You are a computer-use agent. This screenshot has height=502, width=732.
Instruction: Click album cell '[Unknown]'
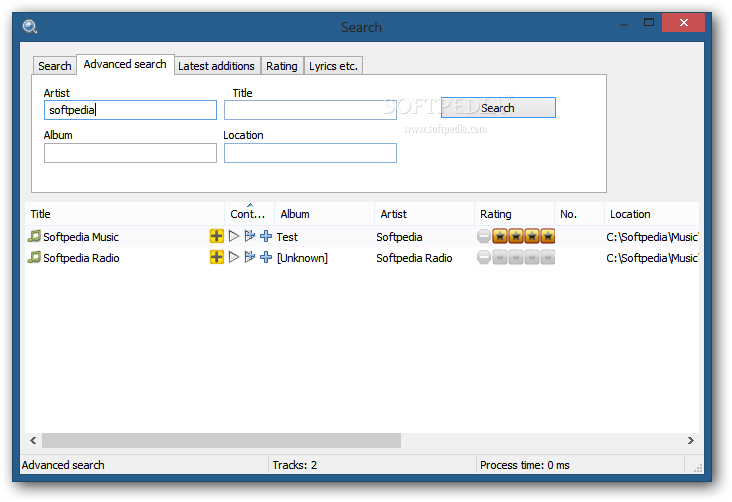(303, 258)
